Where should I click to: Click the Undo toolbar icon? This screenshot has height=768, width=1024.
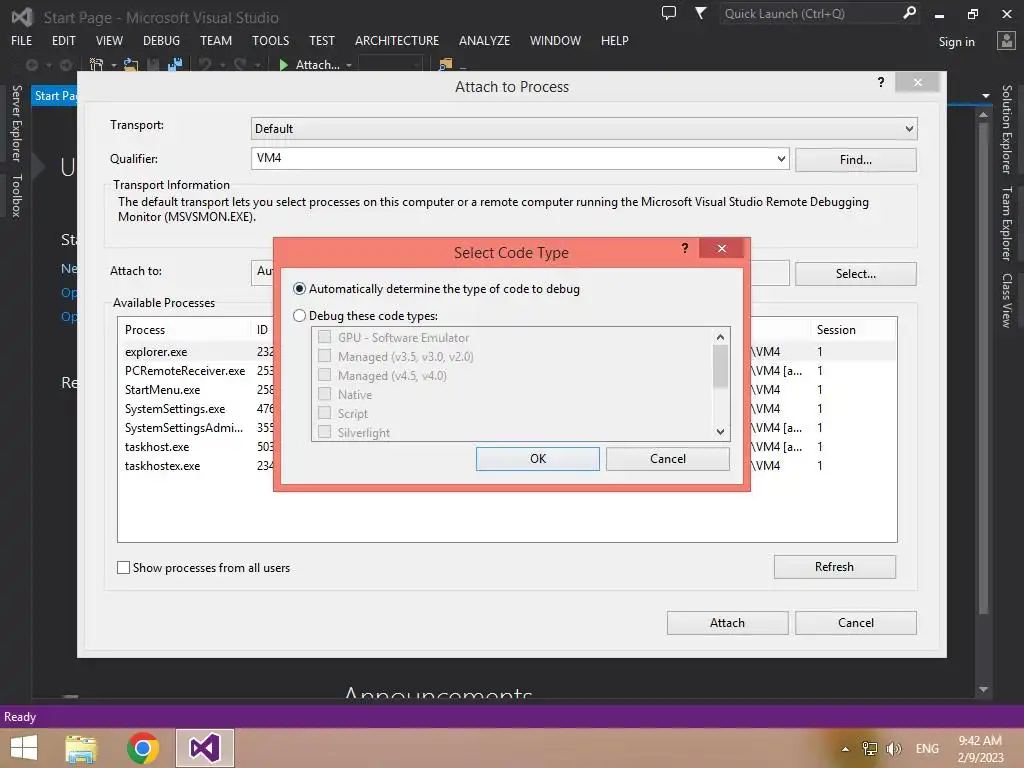pyautogui.click(x=205, y=65)
